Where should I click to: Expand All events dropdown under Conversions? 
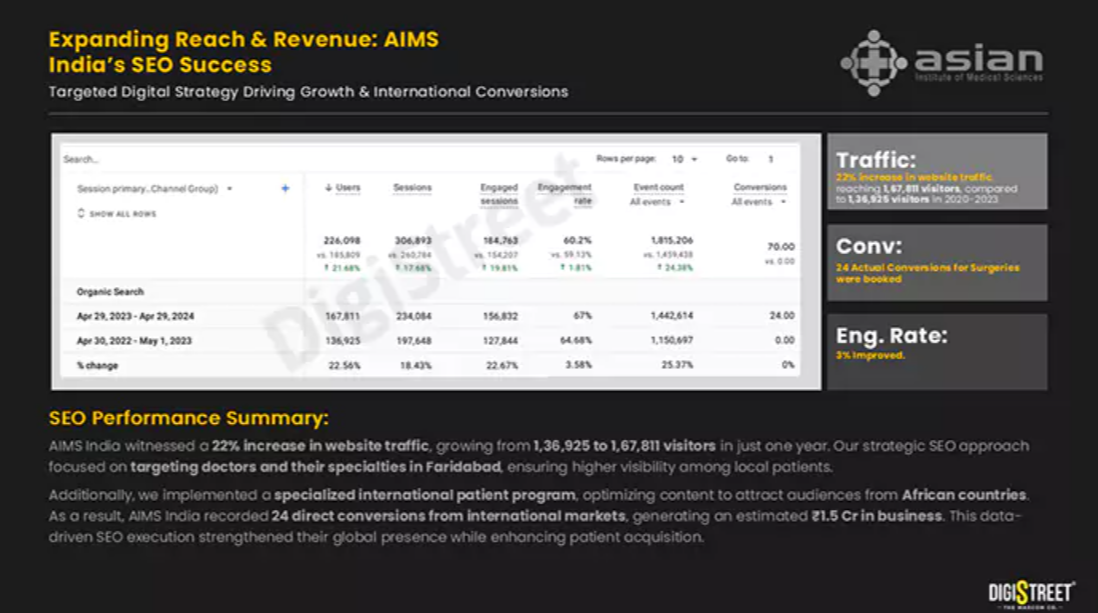coord(758,202)
